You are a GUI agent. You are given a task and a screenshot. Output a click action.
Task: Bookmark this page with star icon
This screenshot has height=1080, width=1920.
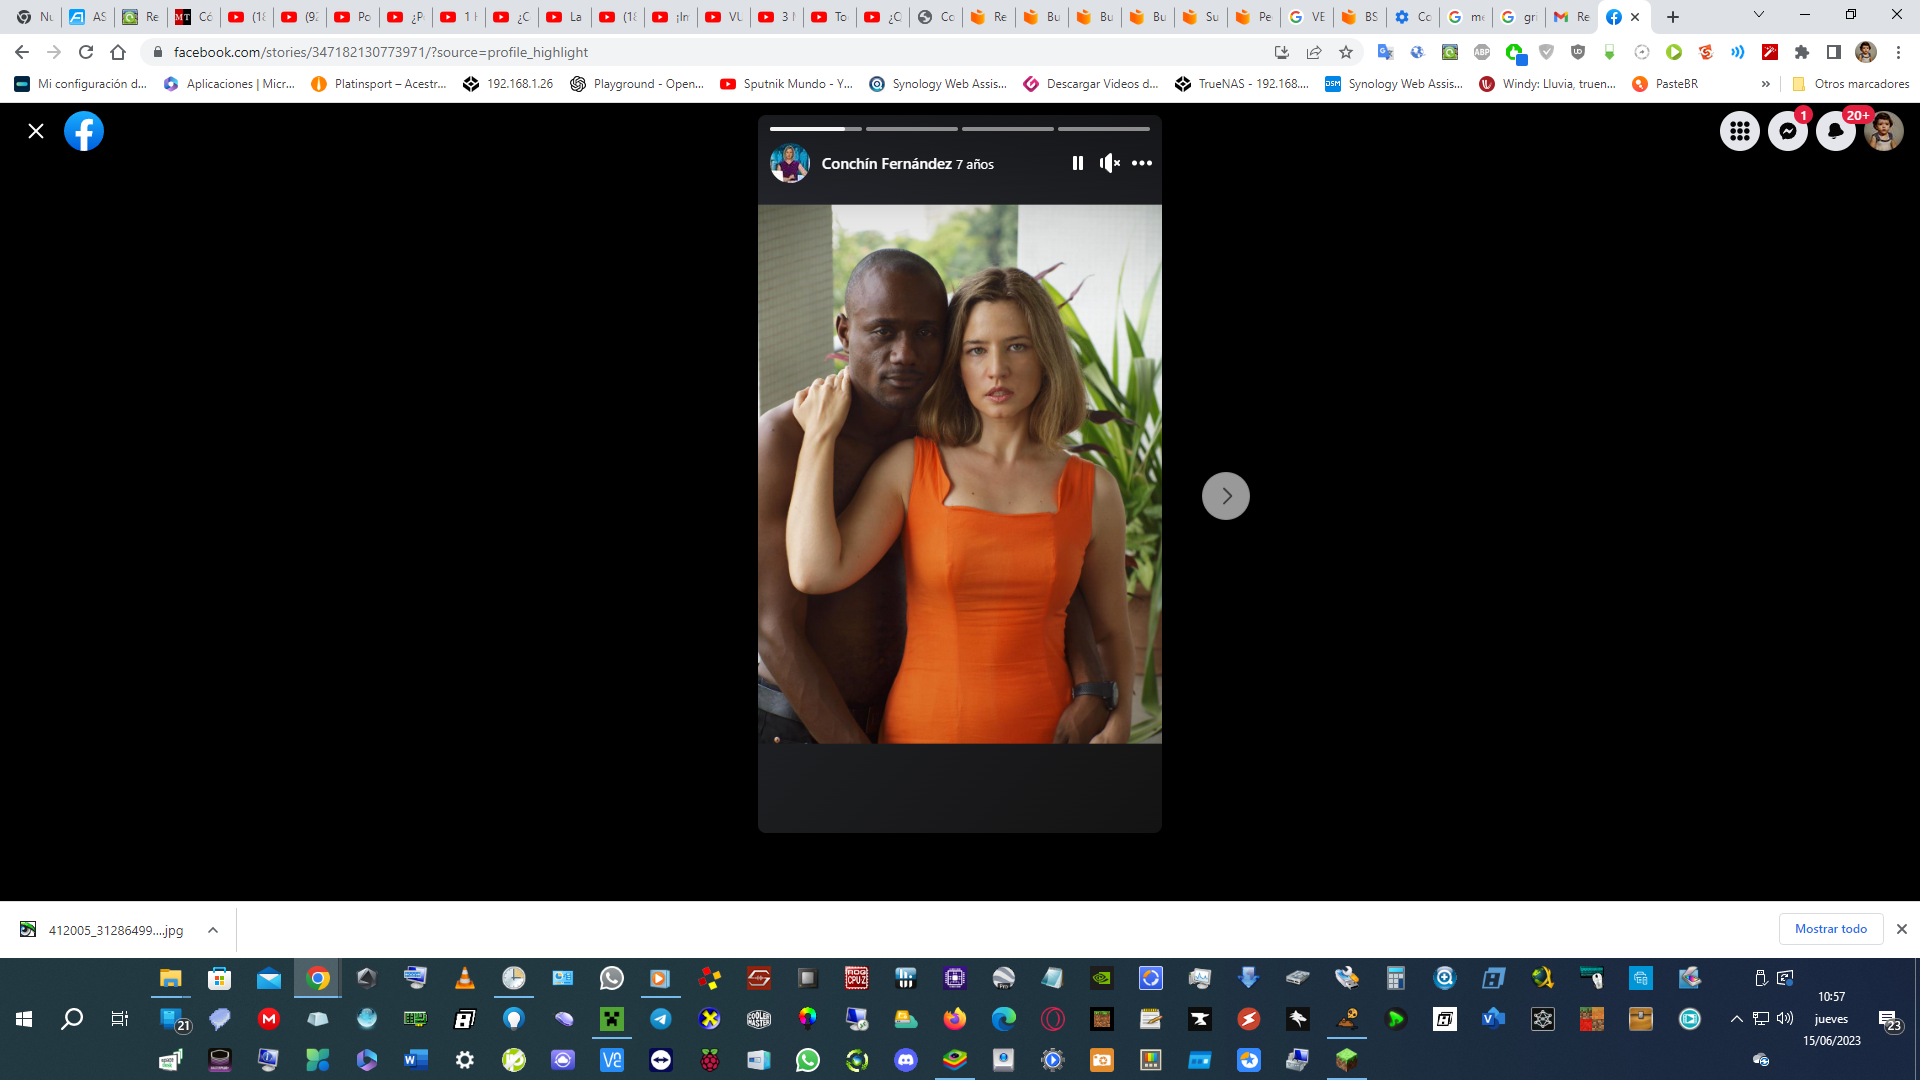tap(1346, 52)
